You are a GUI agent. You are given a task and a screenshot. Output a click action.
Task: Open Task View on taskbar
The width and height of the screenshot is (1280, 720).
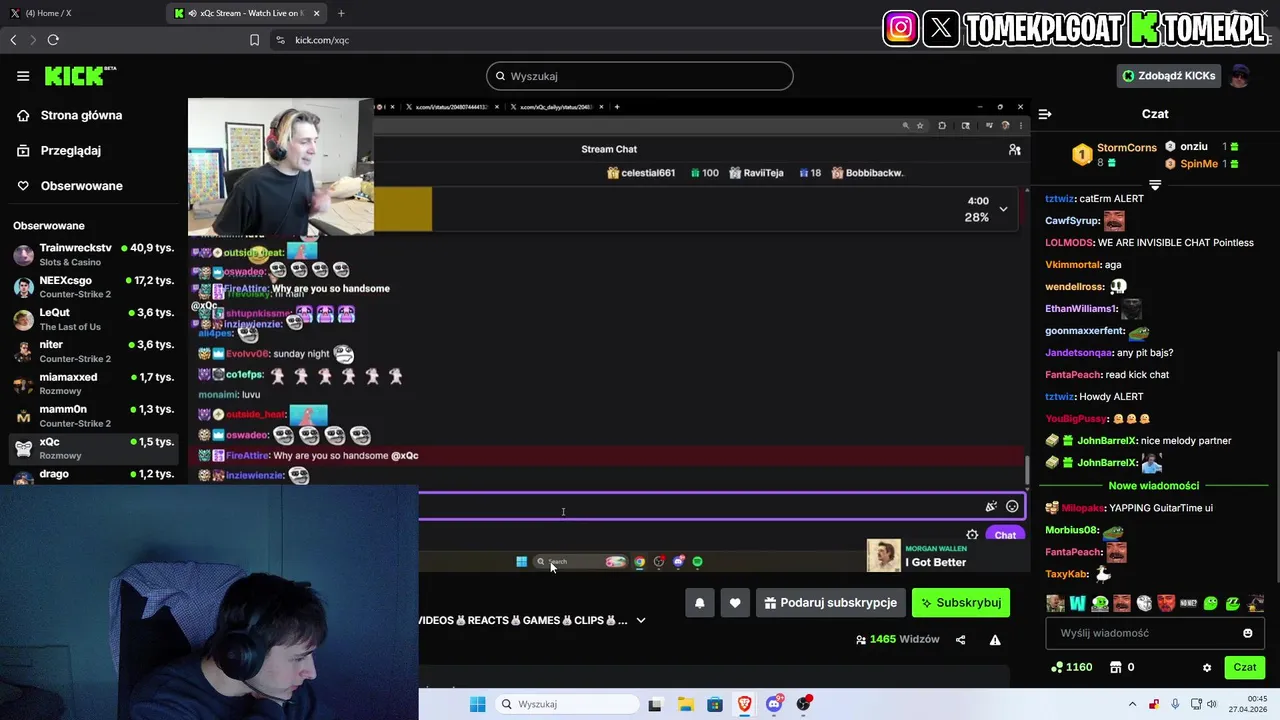tap(655, 704)
